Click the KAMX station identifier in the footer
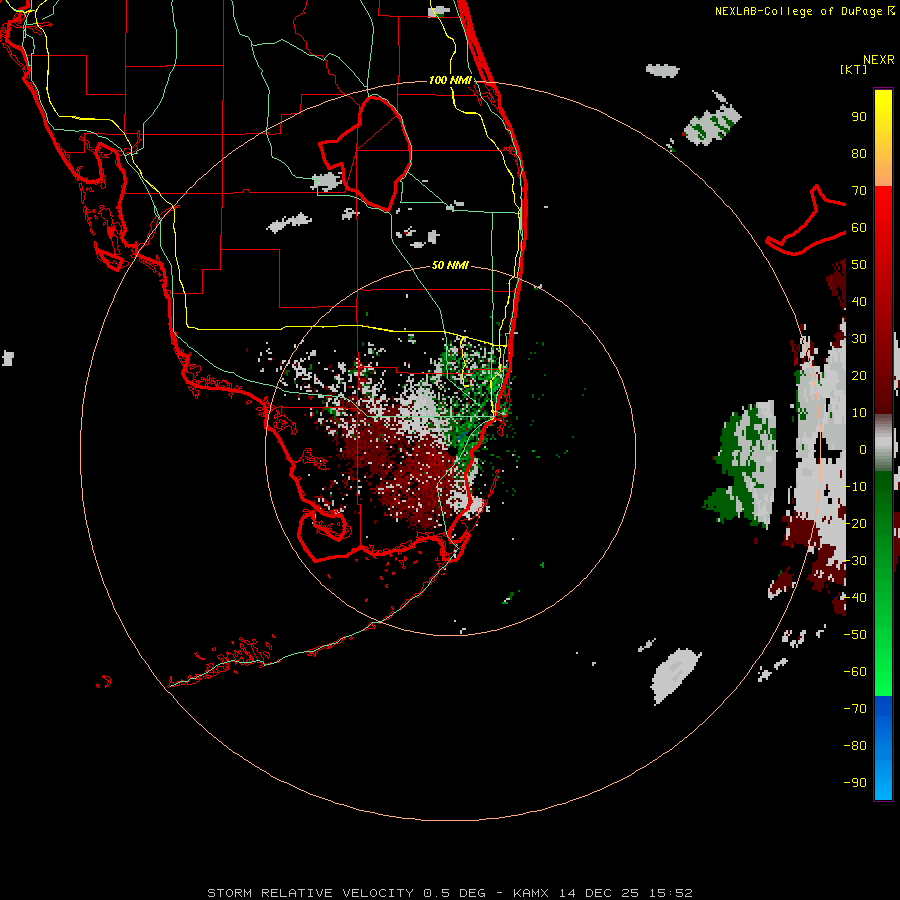 (x=531, y=893)
